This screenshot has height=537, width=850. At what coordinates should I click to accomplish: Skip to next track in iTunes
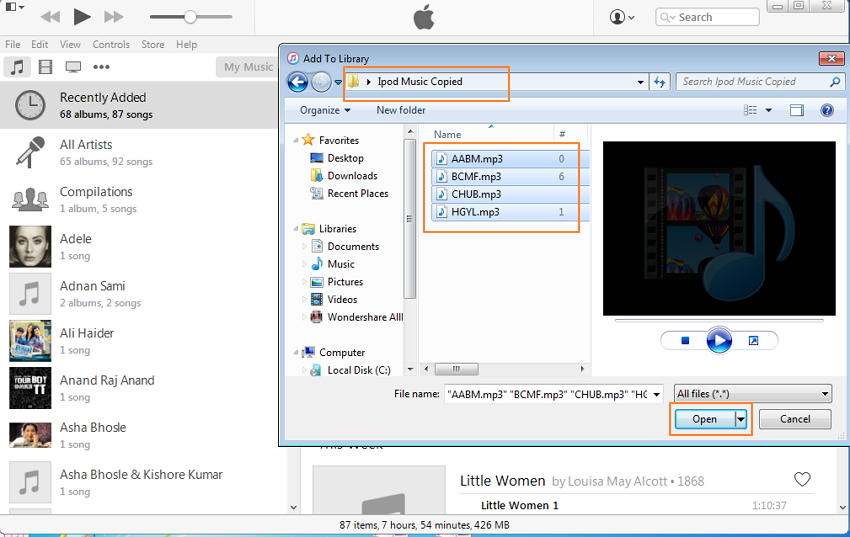tap(114, 17)
